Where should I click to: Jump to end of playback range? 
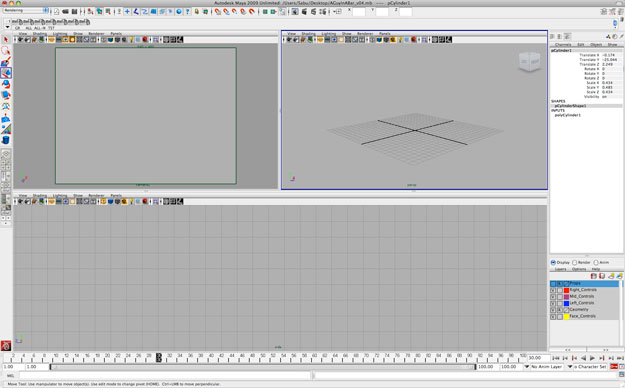pyautogui.click(x=620, y=358)
